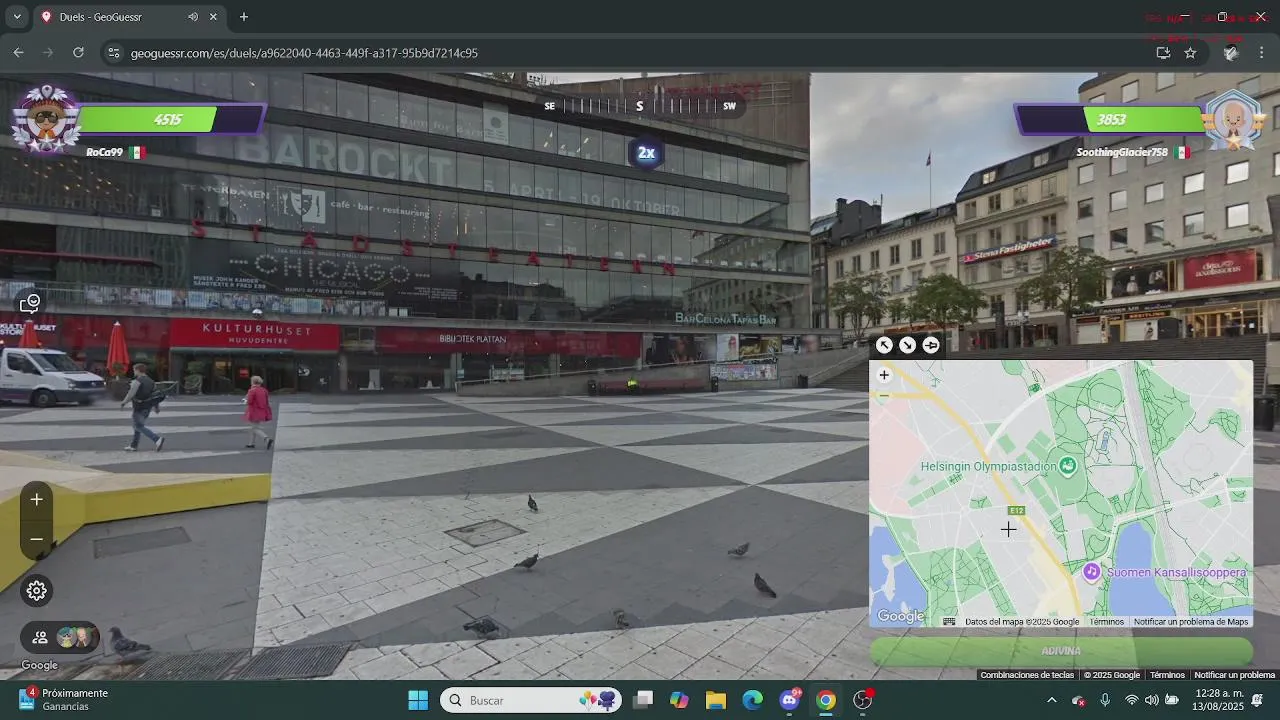Viewport: 1280px width, 720px height.
Task: Open map keyboard shortcuts icon
Action: click(949, 622)
